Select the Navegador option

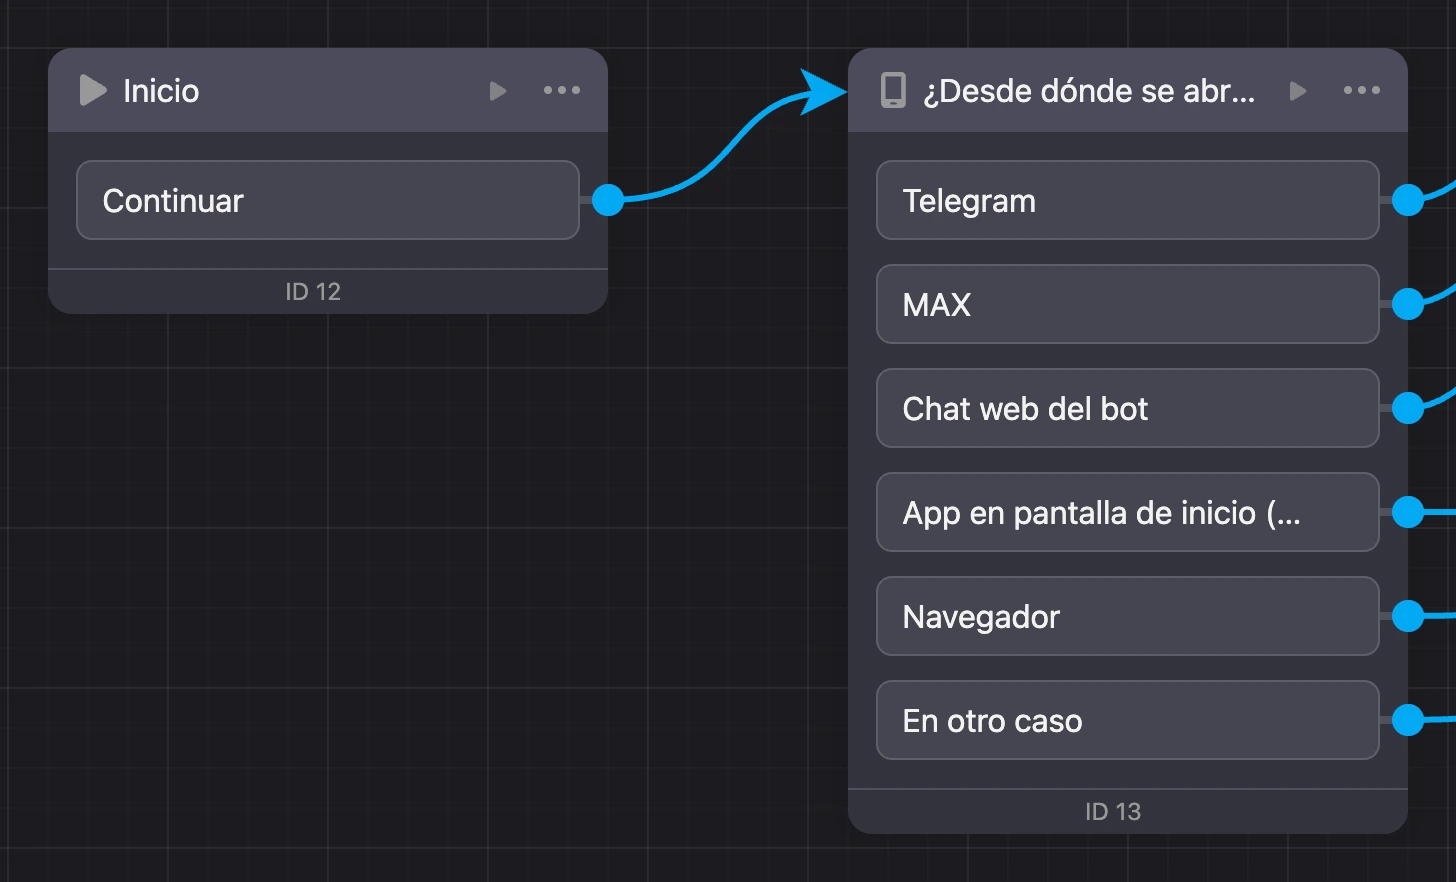click(x=1128, y=616)
